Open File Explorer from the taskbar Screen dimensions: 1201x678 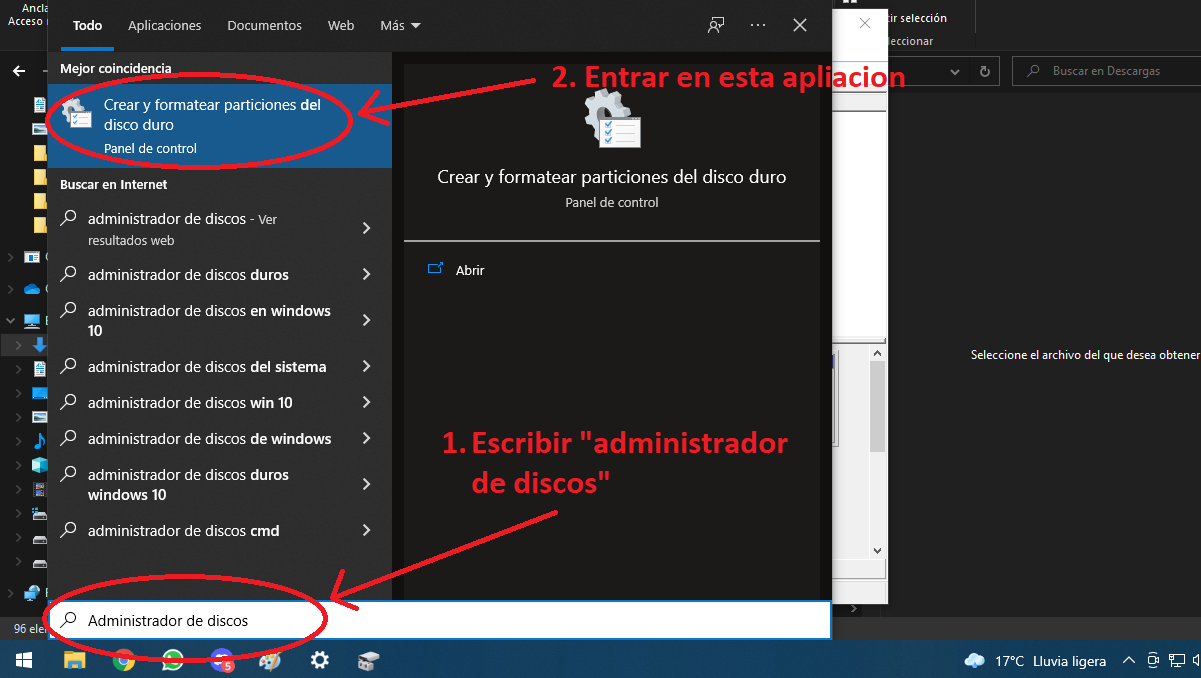point(75,660)
